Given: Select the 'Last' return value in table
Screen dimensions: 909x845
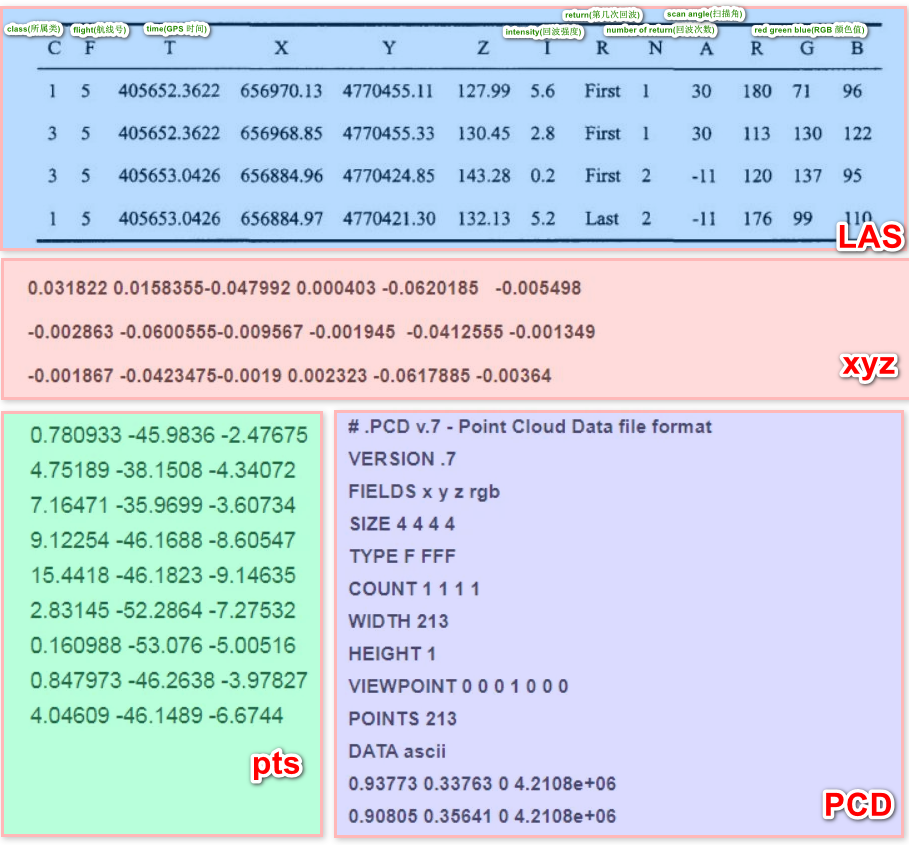Looking at the screenshot, I should point(602,218).
